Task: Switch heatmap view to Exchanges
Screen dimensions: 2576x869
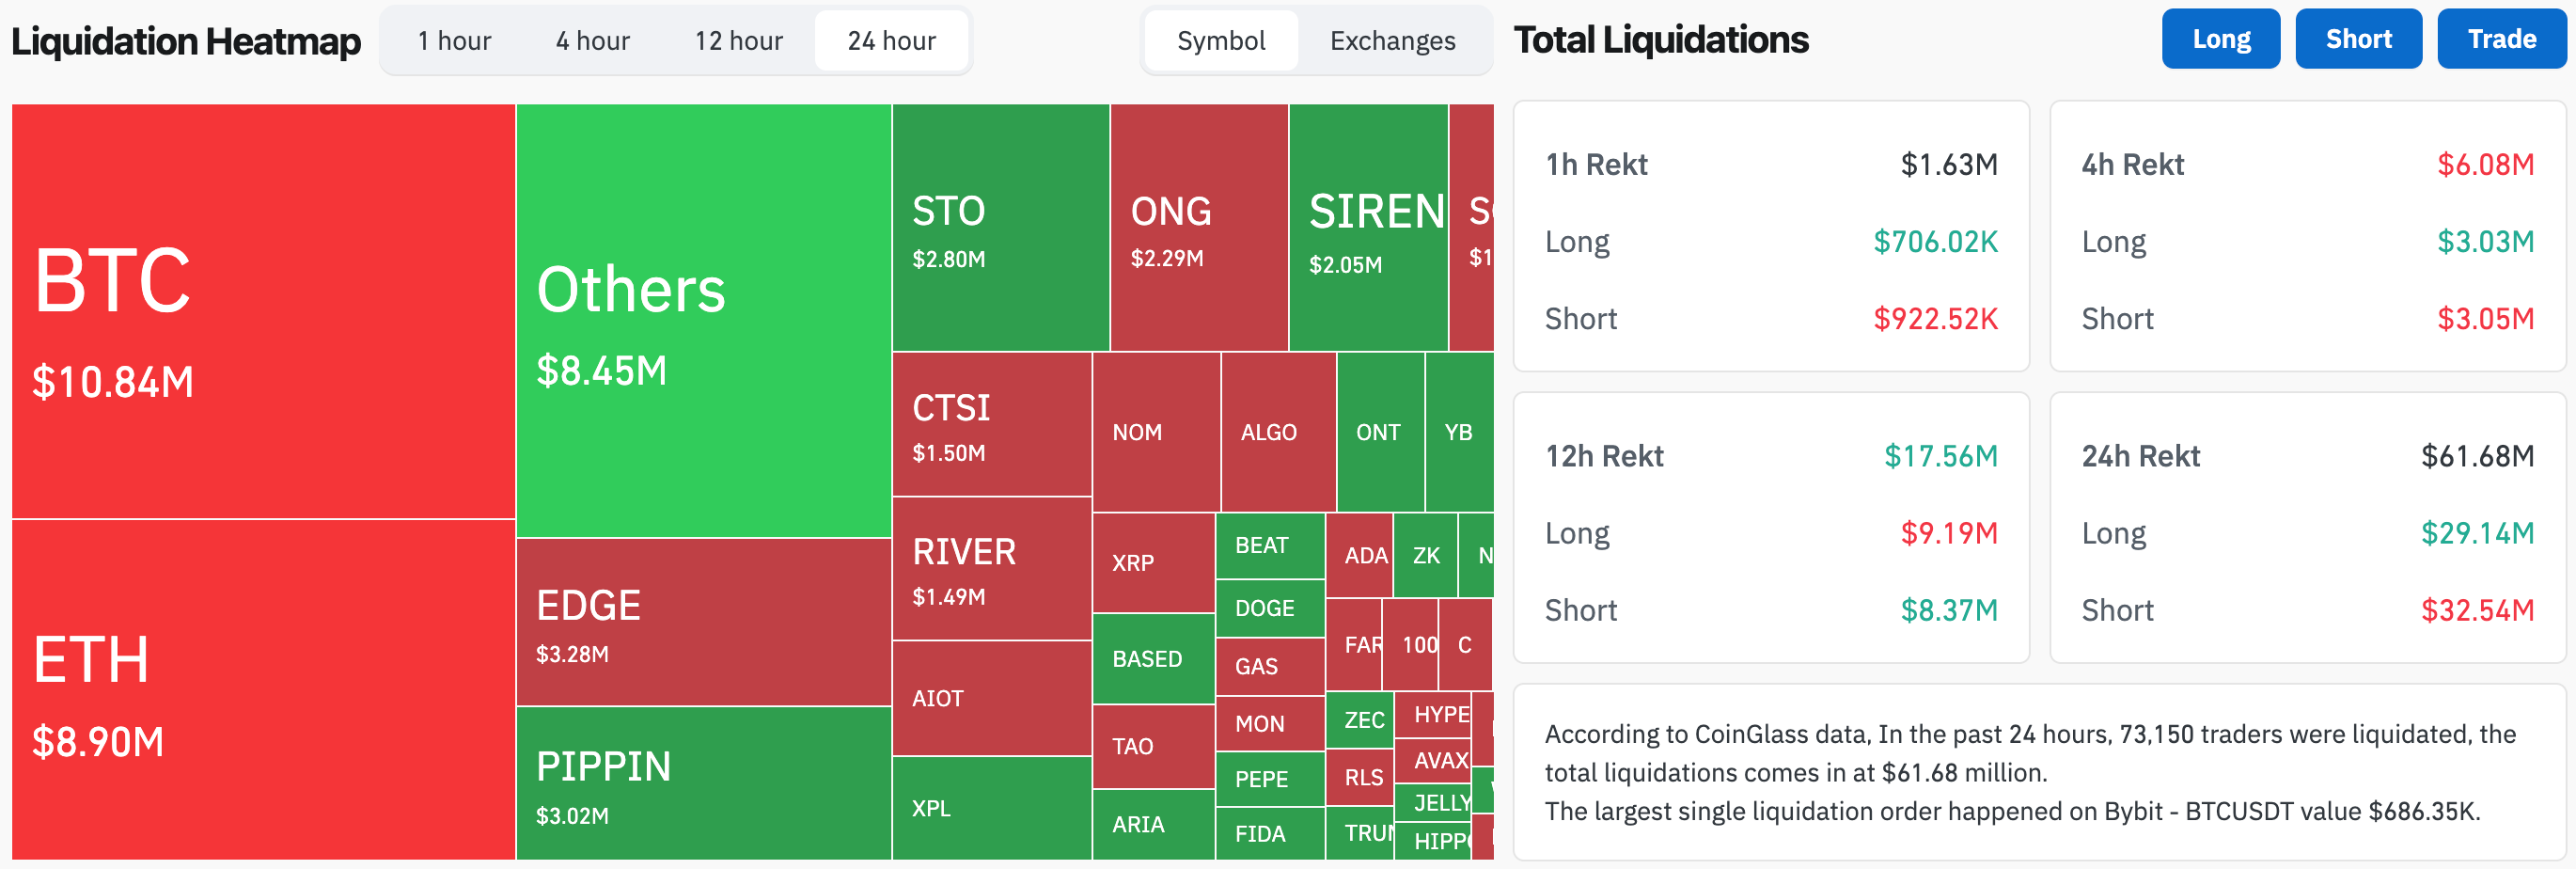Action: (x=1392, y=41)
